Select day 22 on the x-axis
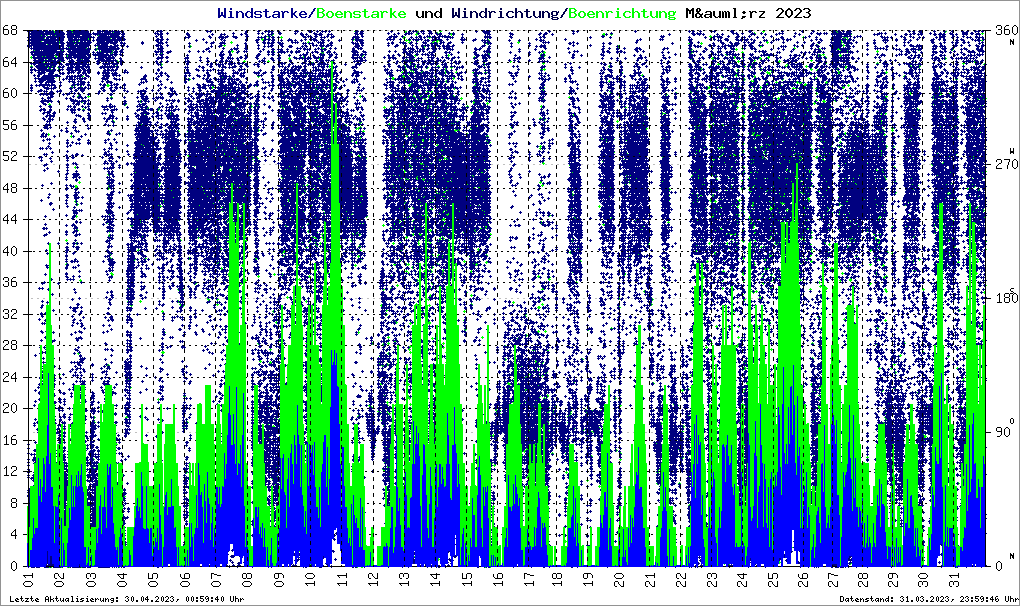1020x606 pixels. click(682, 580)
